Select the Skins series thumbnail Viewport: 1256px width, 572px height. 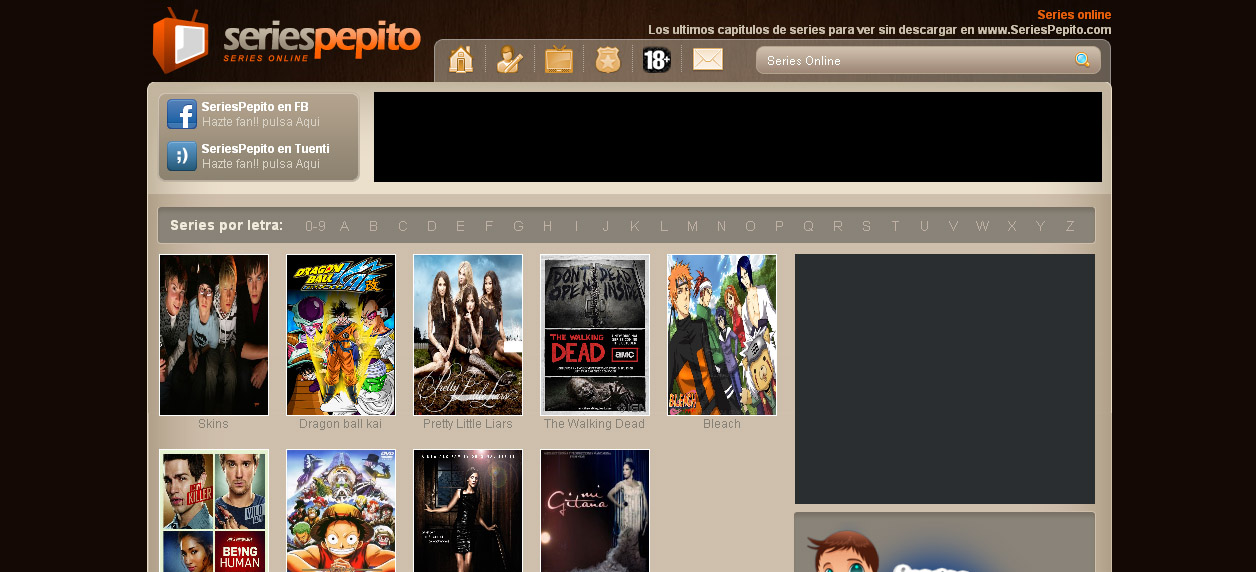point(214,334)
